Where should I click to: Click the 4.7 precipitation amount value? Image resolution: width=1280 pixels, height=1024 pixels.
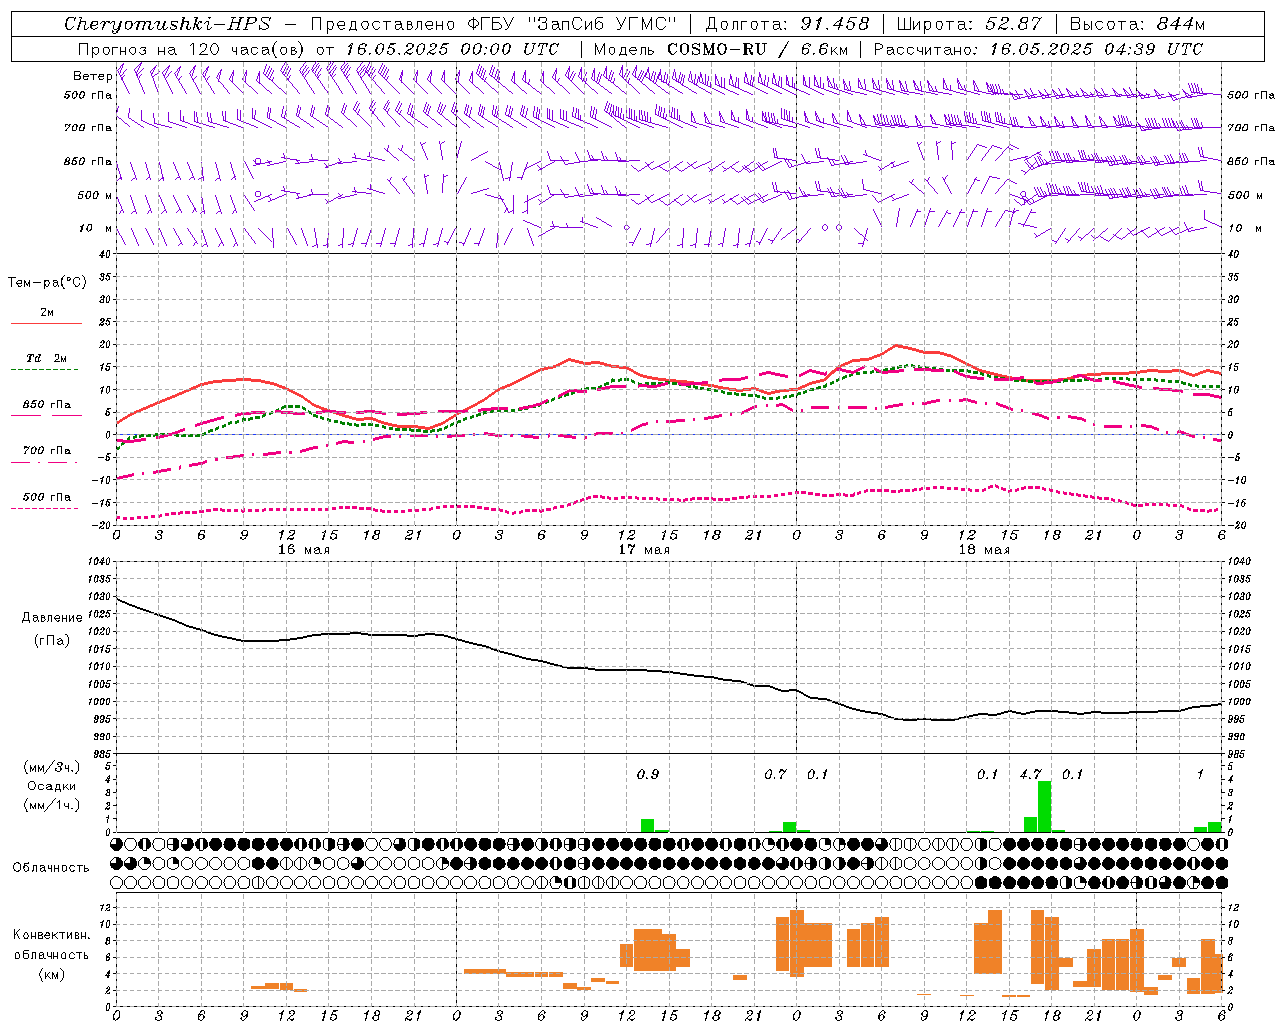click(x=1030, y=774)
